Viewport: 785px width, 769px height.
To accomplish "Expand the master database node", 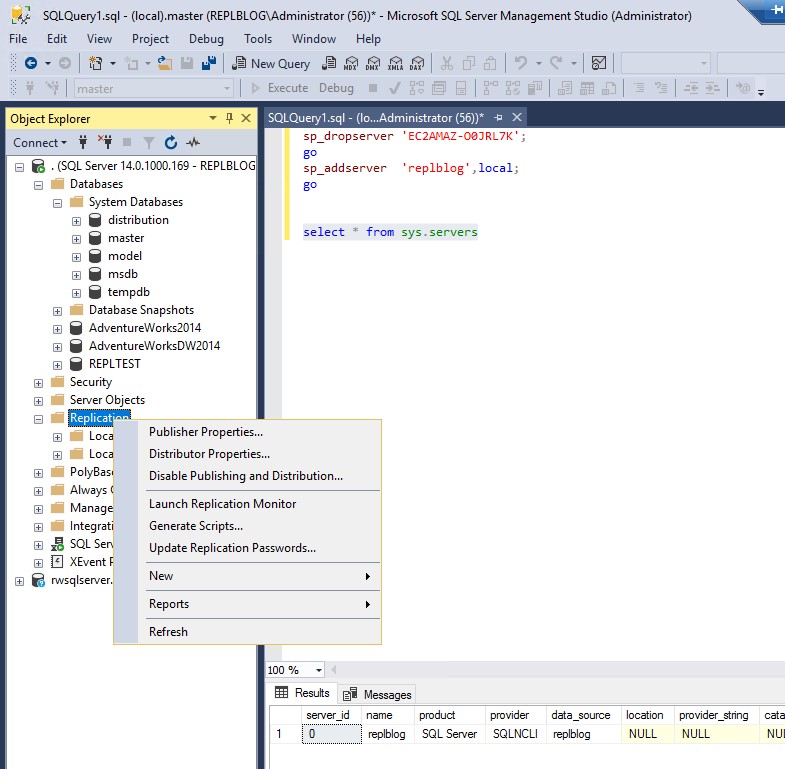I will (76, 239).
